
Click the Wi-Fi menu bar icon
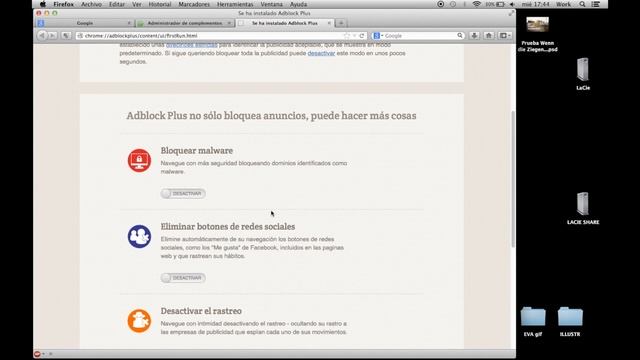point(476,4)
